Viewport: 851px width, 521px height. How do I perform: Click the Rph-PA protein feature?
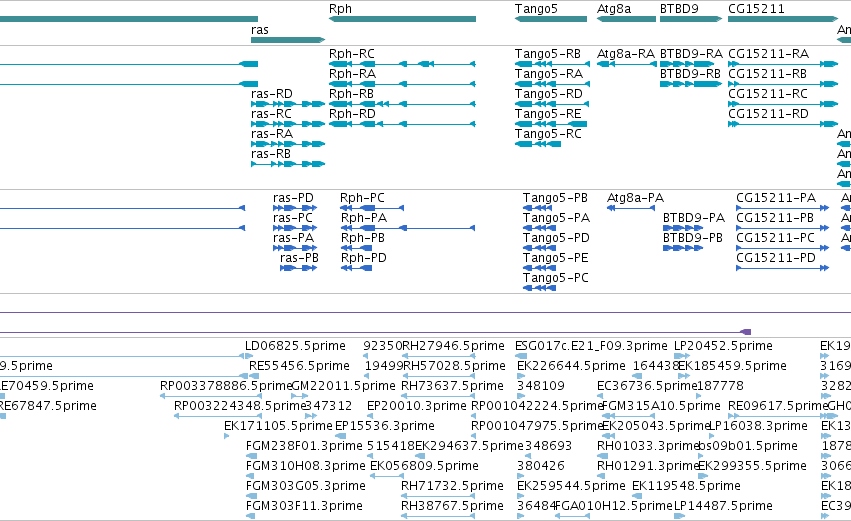pyautogui.click(x=408, y=228)
